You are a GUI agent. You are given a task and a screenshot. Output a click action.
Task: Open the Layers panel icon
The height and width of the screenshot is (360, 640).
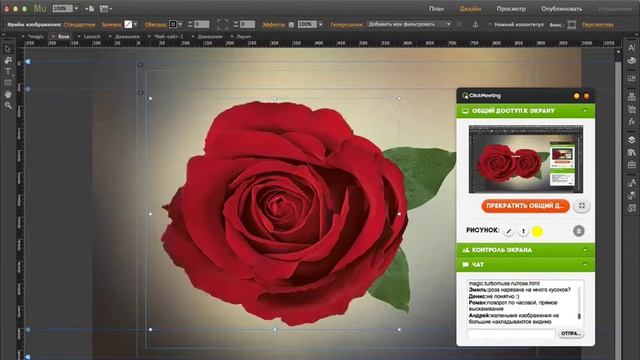[x=631, y=140]
